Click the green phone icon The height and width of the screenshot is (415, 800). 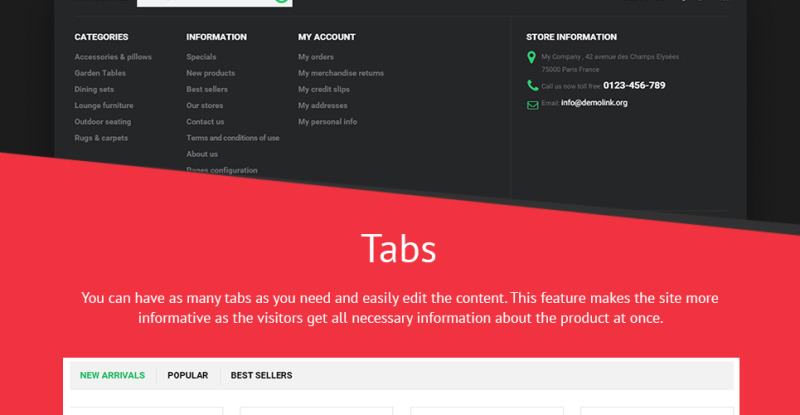[532, 86]
